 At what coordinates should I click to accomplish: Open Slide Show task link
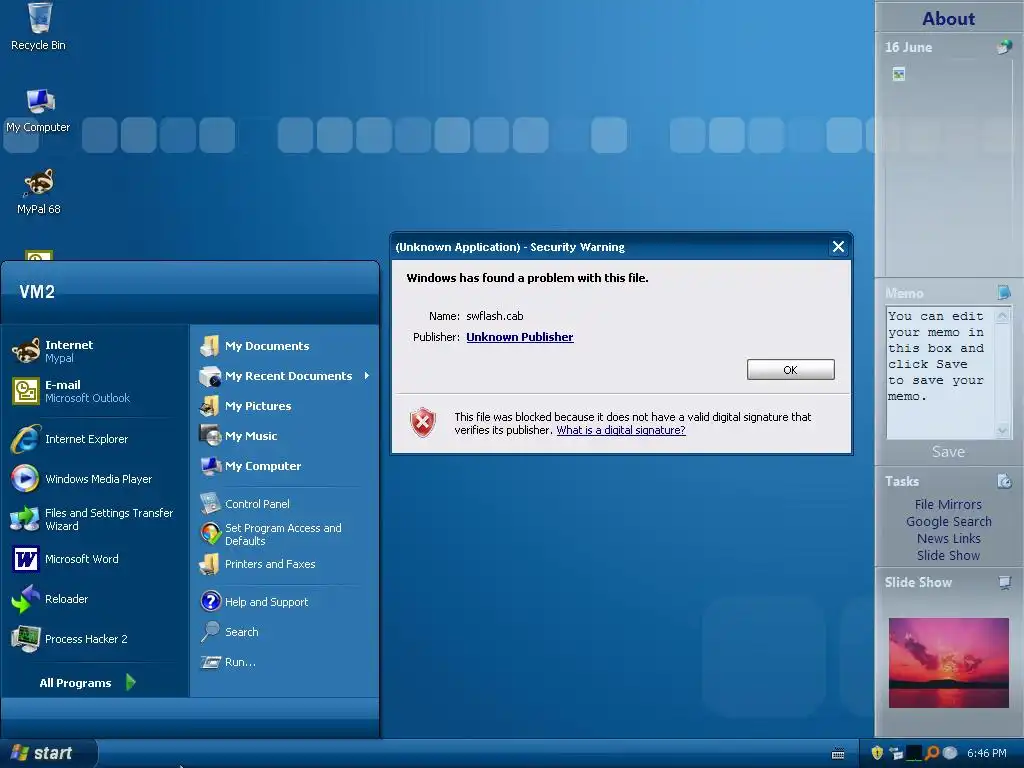tap(948, 555)
